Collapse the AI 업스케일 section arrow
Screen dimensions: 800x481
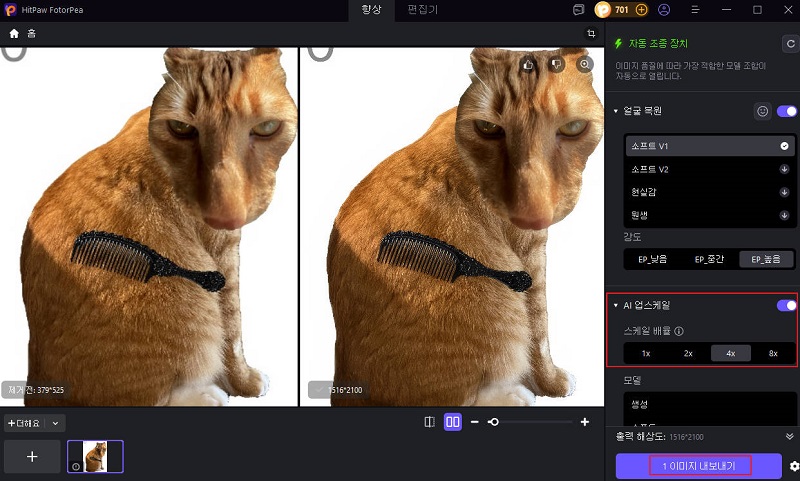(x=616, y=305)
